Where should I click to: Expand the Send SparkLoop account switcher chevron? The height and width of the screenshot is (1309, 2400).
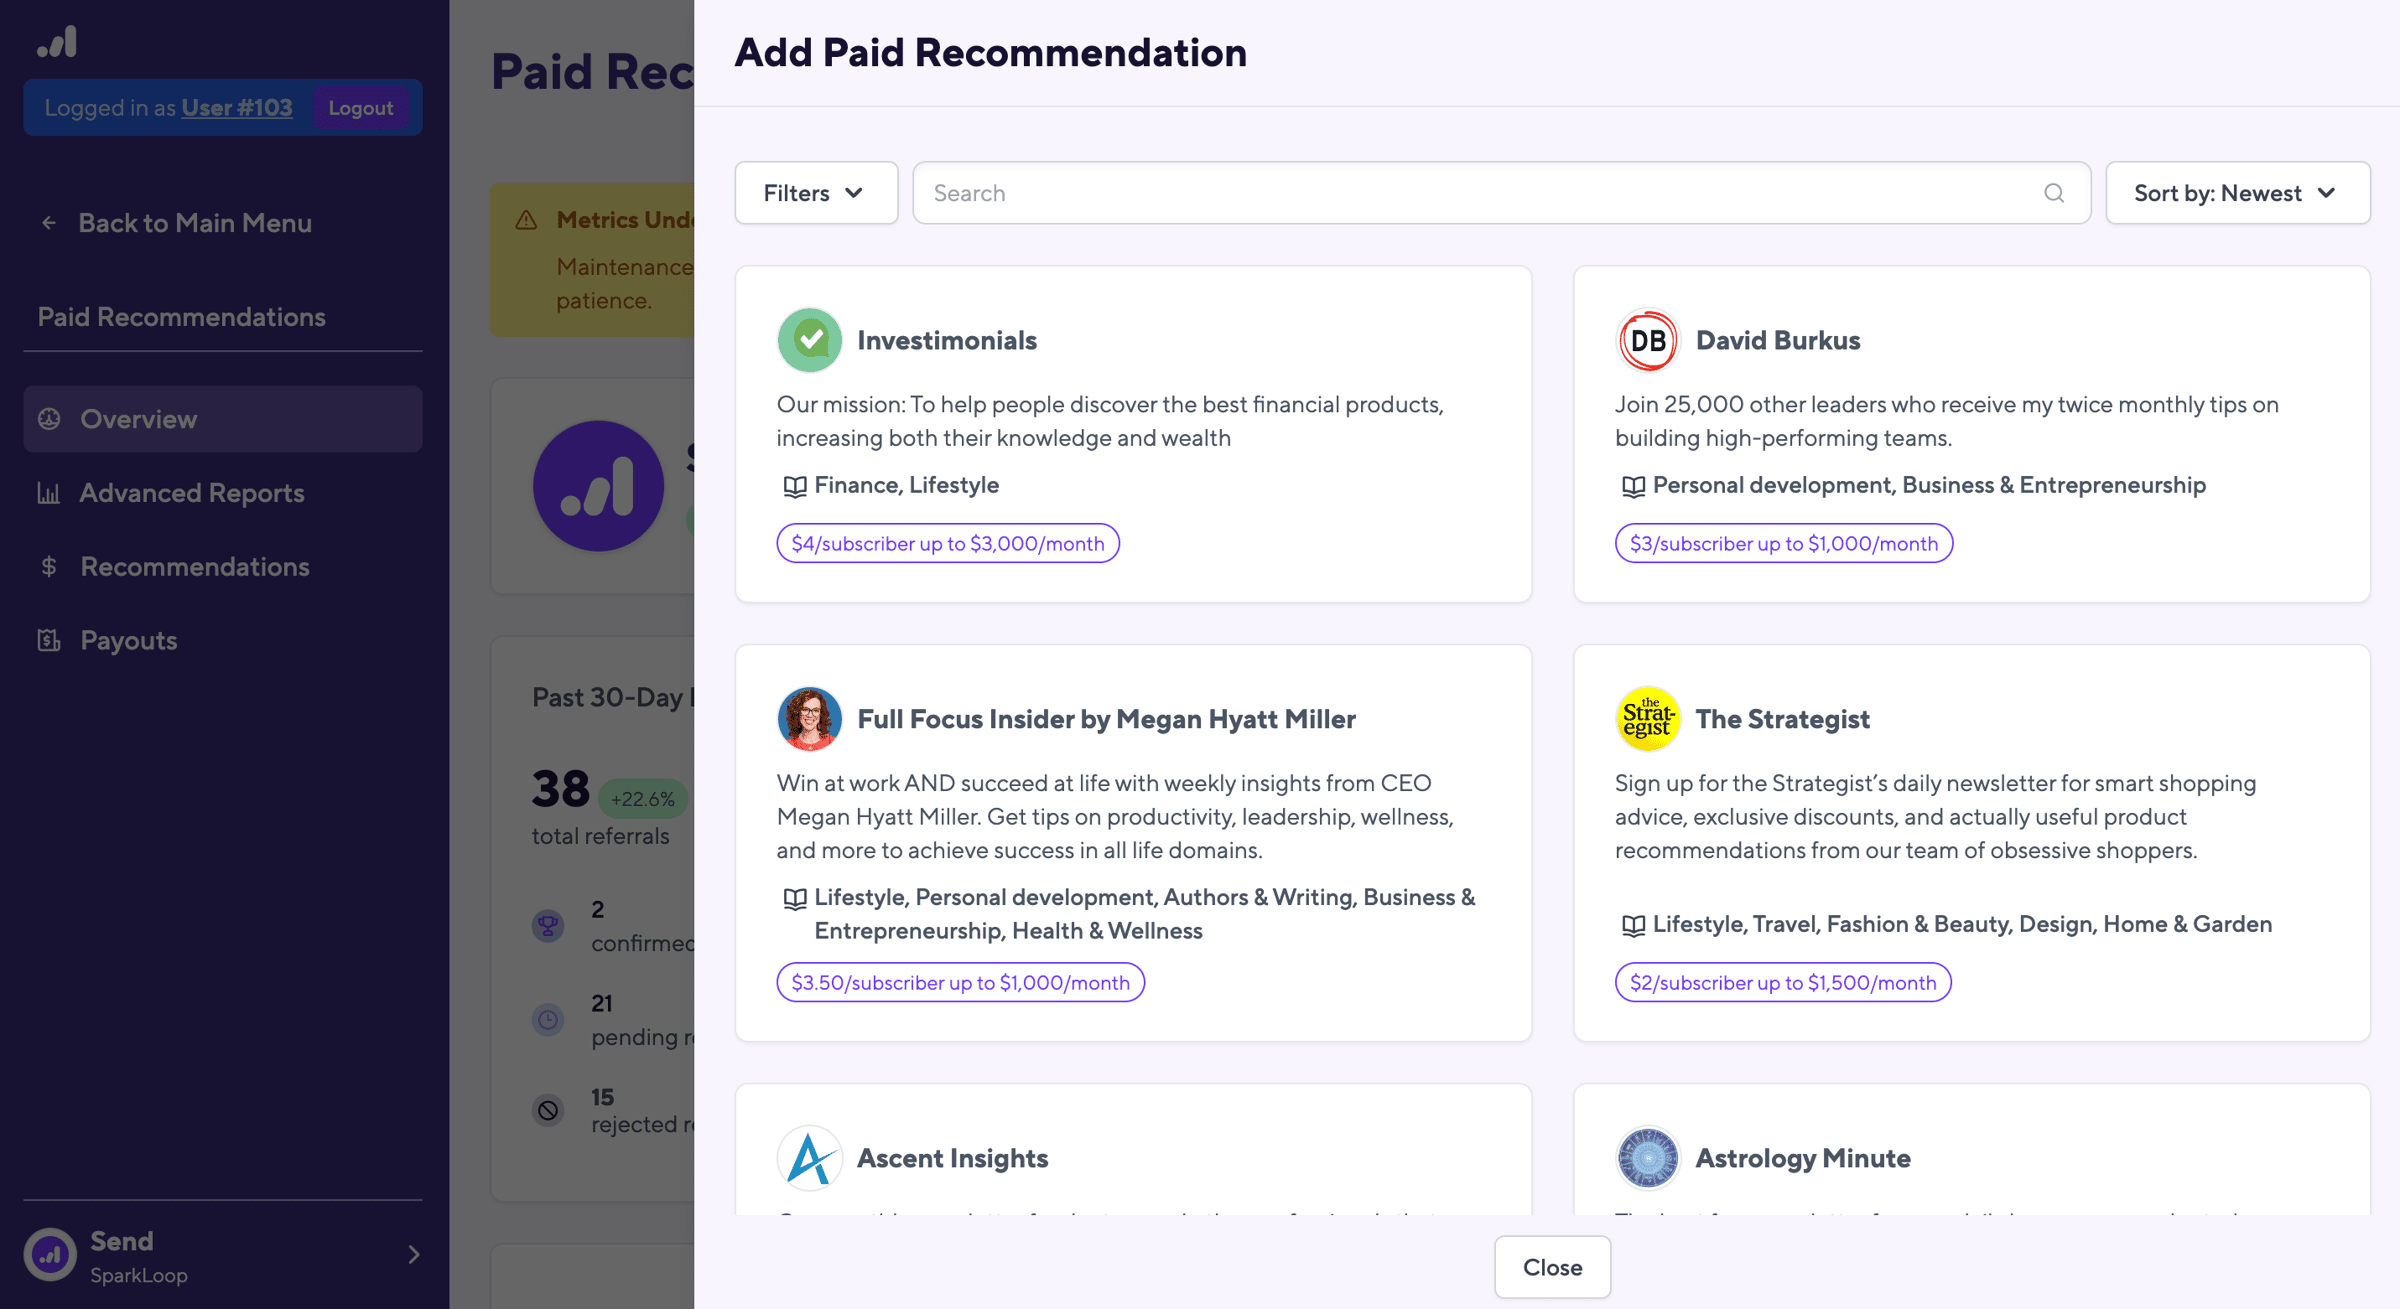coord(414,1255)
